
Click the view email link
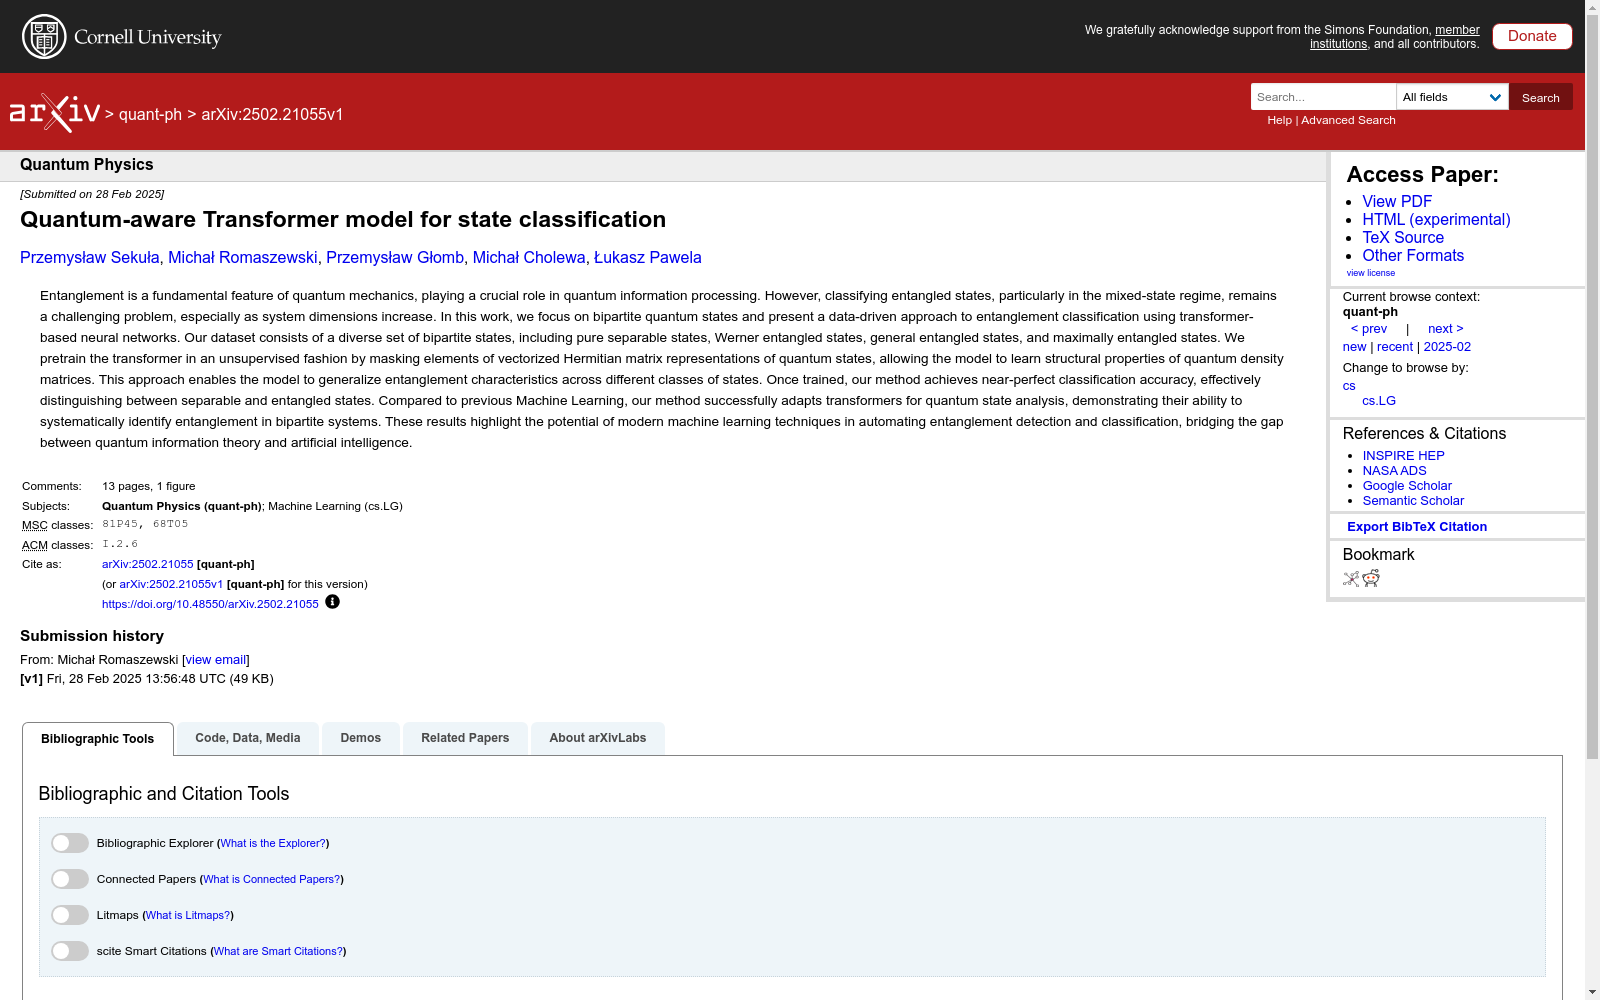[216, 660]
